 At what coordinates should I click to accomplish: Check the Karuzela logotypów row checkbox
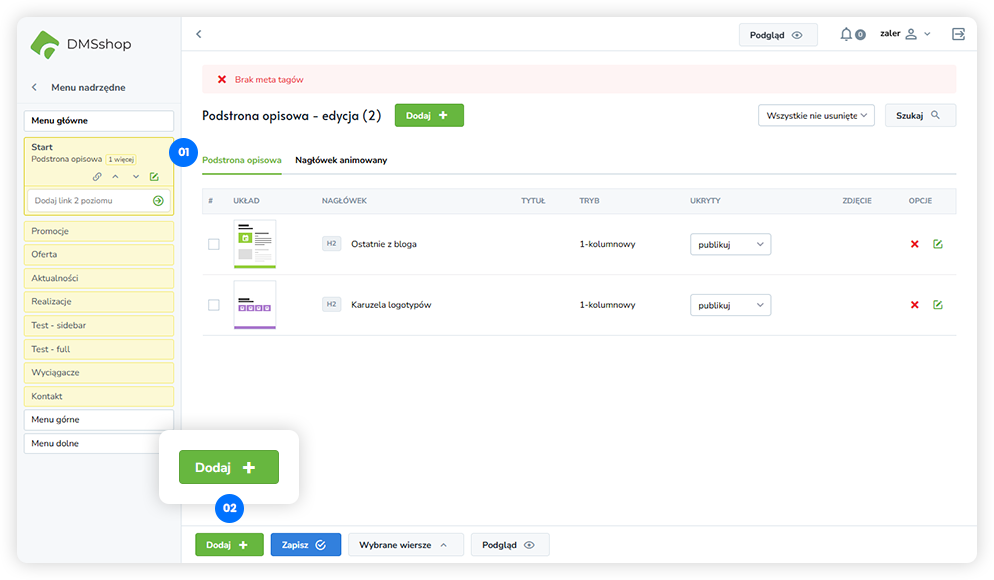click(213, 305)
